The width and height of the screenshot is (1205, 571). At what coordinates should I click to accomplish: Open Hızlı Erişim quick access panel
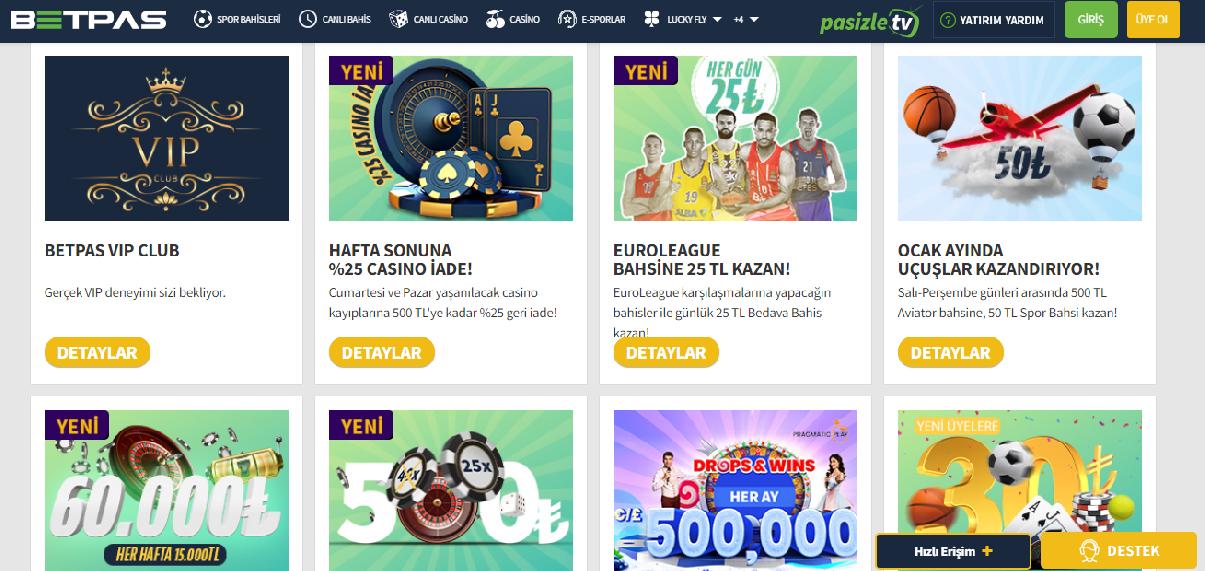pos(953,551)
